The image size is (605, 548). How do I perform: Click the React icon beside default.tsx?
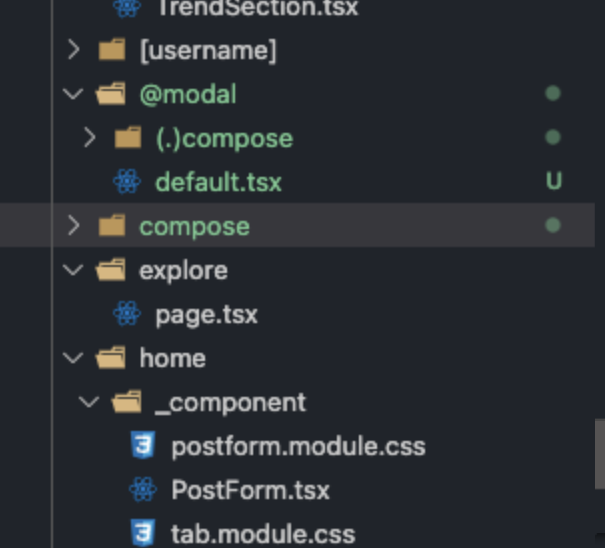click(x=127, y=181)
